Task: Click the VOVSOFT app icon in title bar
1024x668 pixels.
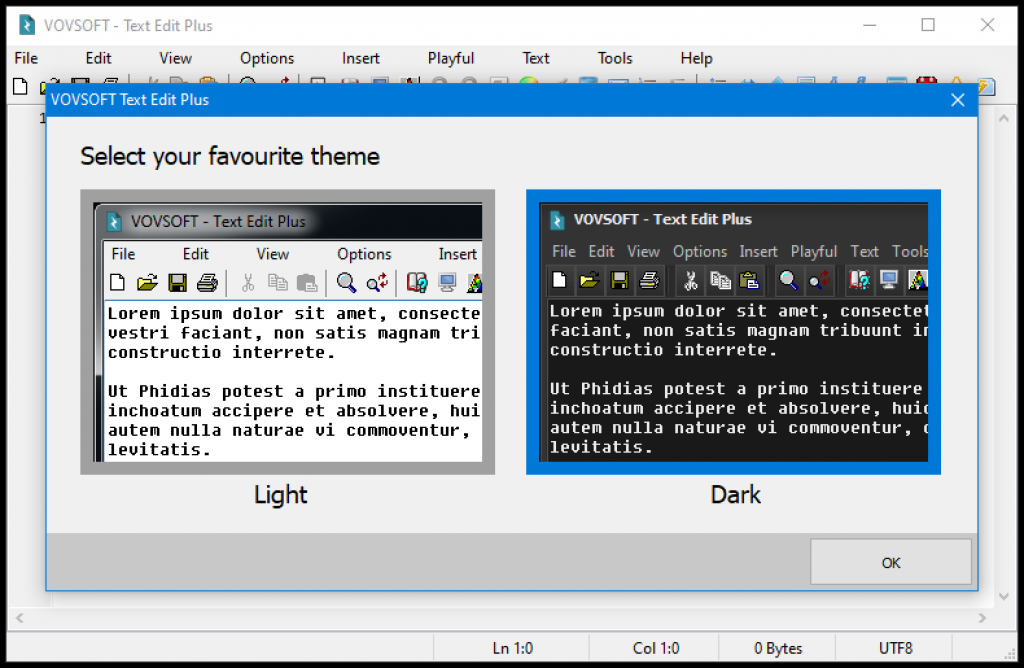Action: coord(27,25)
